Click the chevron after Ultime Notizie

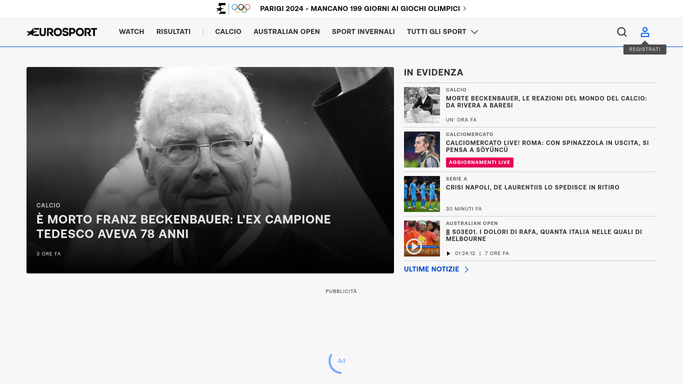(x=467, y=269)
